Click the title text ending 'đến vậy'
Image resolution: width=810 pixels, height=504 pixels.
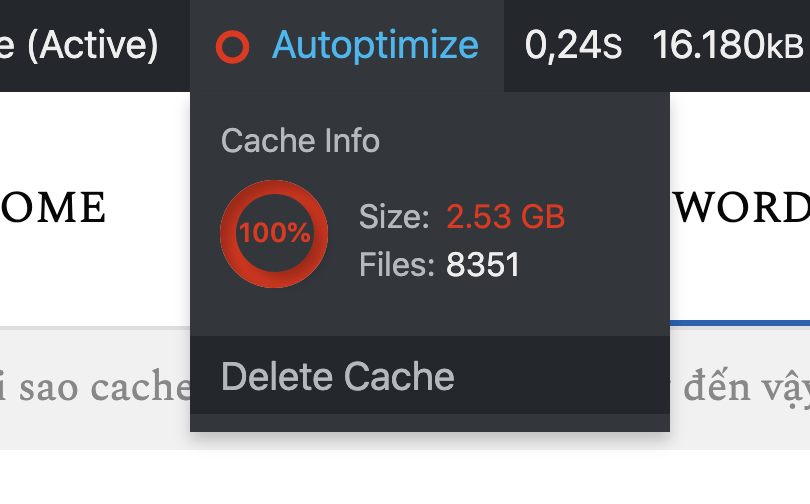746,388
